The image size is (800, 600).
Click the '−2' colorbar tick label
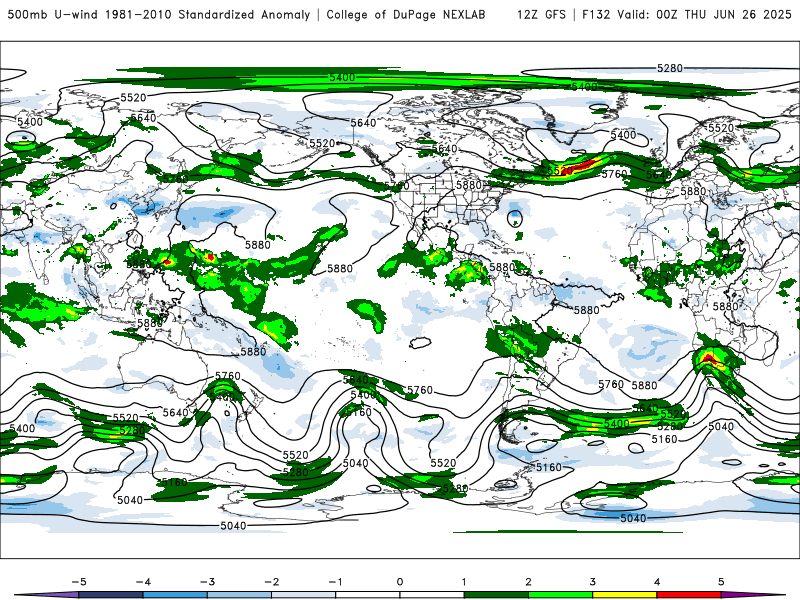click(271, 582)
